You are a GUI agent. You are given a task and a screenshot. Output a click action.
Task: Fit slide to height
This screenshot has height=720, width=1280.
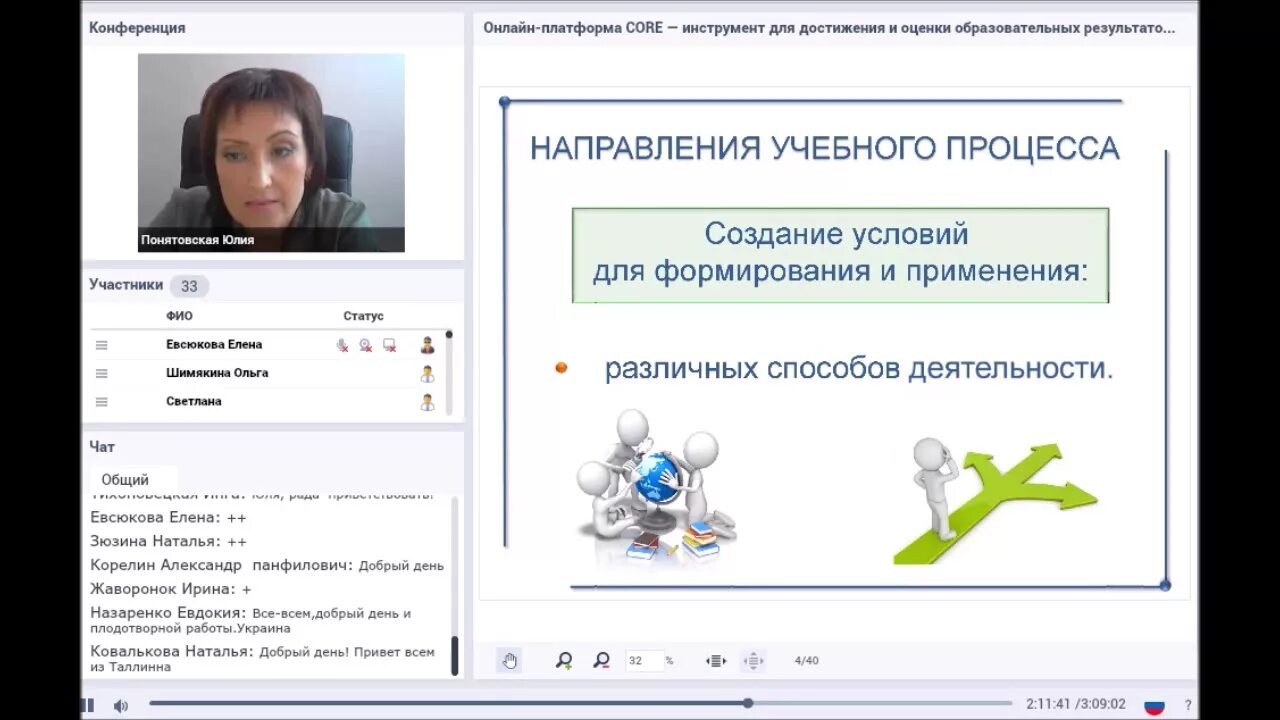753,660
